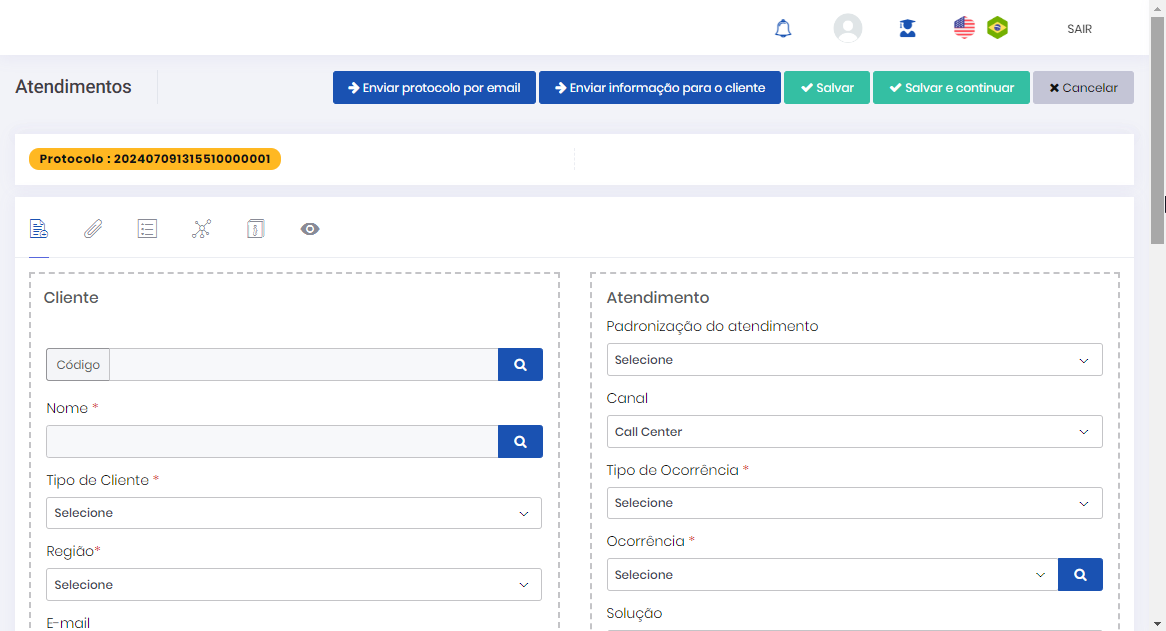Open the checklist tab icon
This screenshot has height=631, width=1166.
pyautogui.click(x=147, y=229)
